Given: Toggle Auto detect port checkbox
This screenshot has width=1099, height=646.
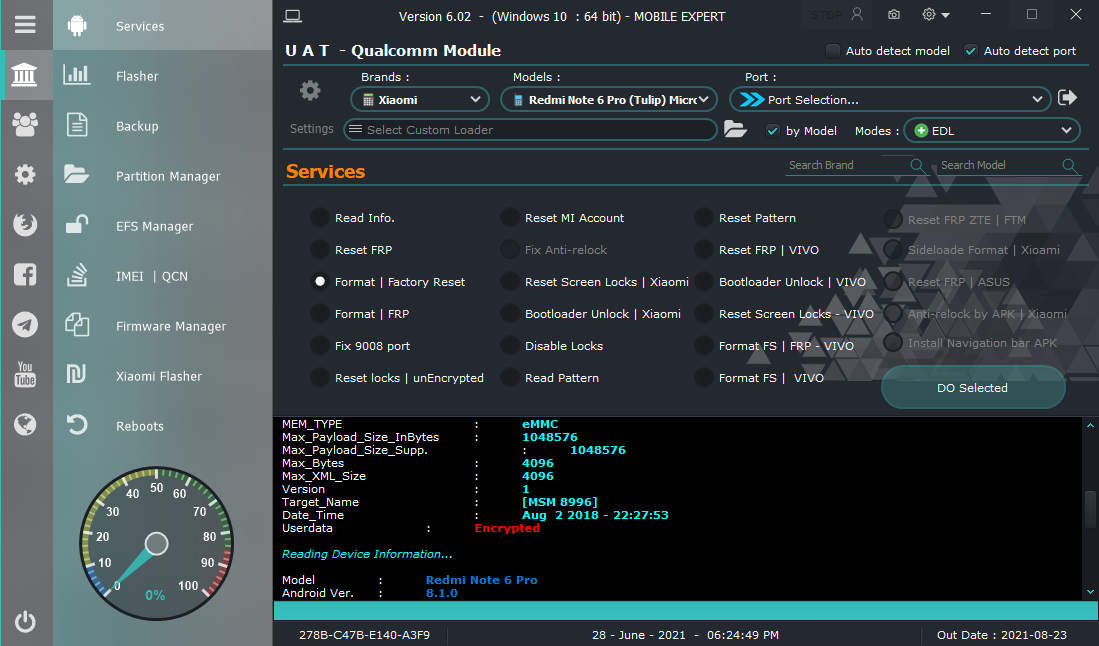Looking at the screenshot, I should tap(971, 50).
